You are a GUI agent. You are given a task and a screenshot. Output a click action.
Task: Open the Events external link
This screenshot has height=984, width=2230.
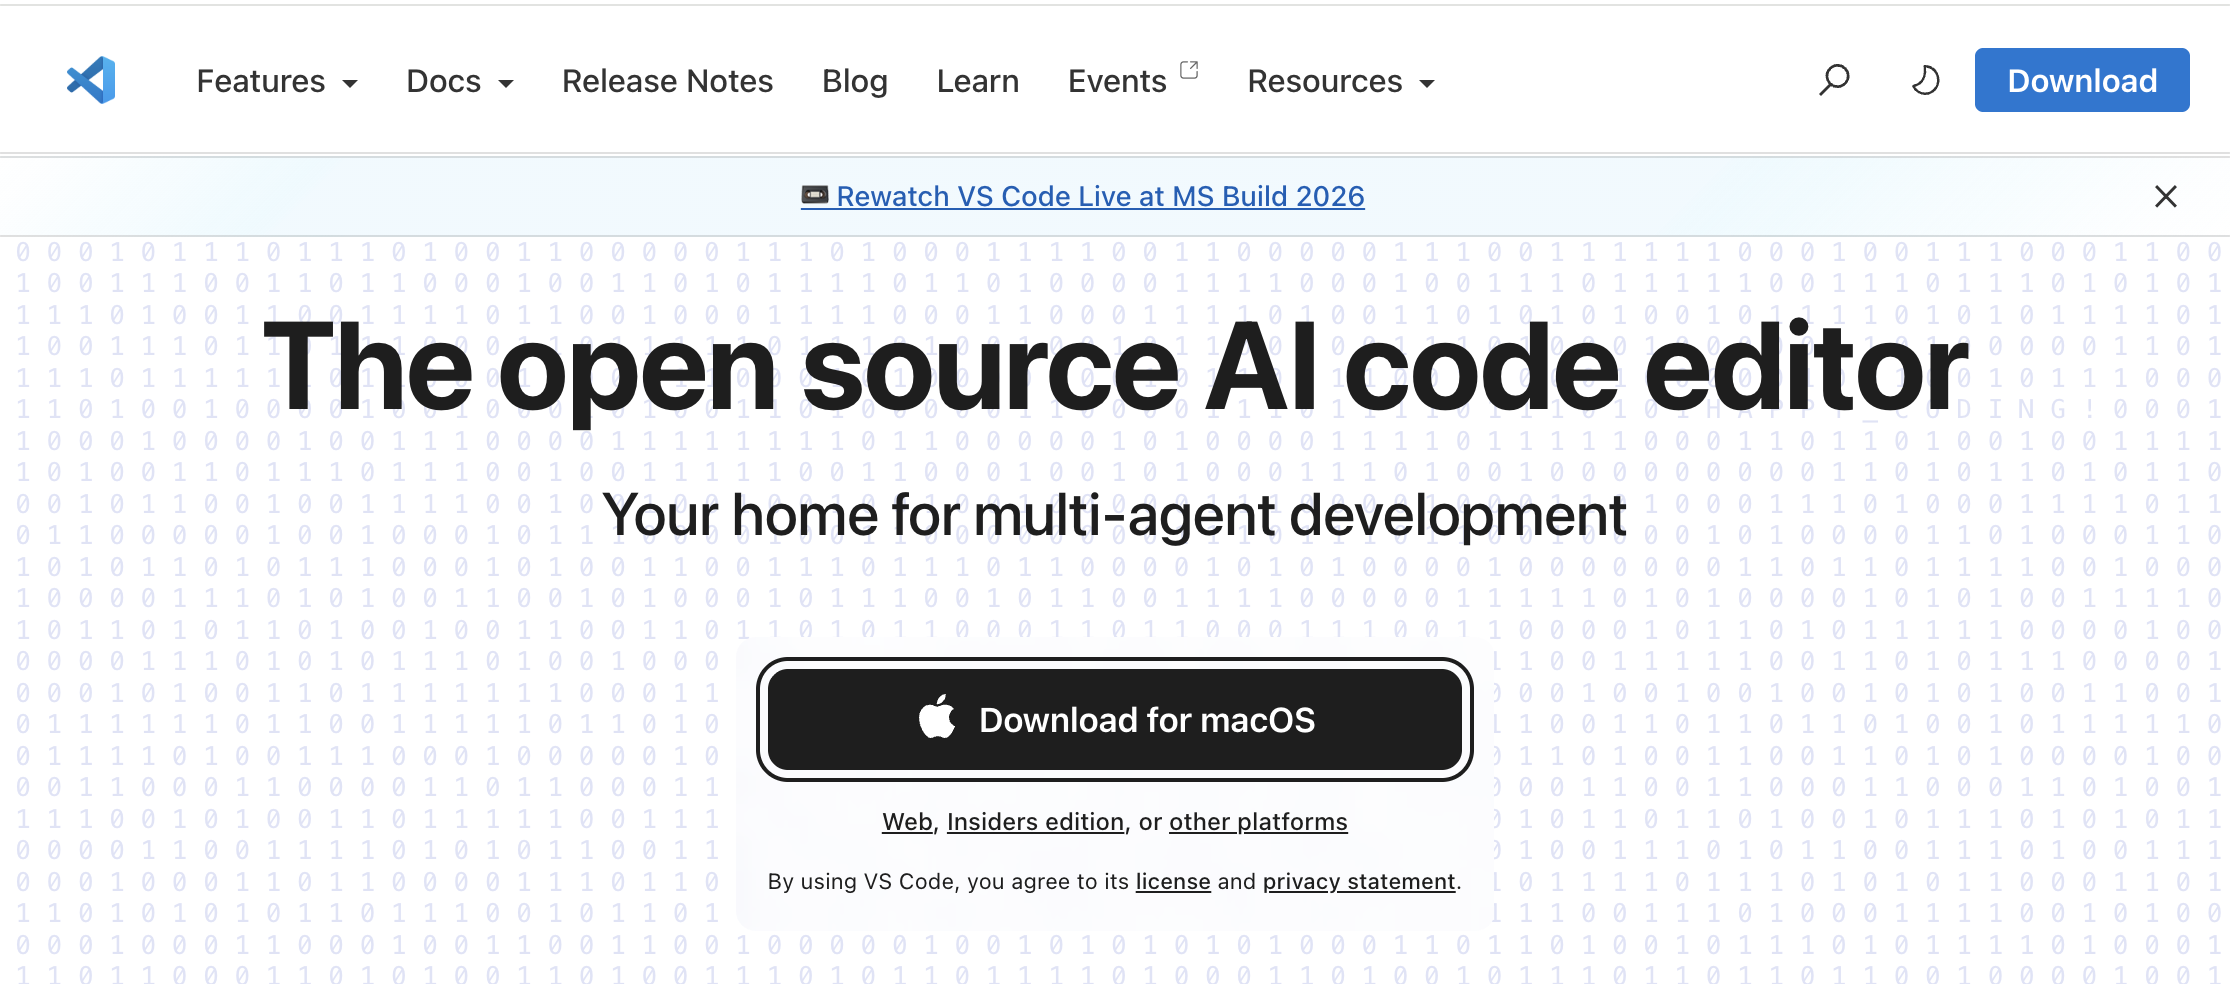pos(1132,80)
